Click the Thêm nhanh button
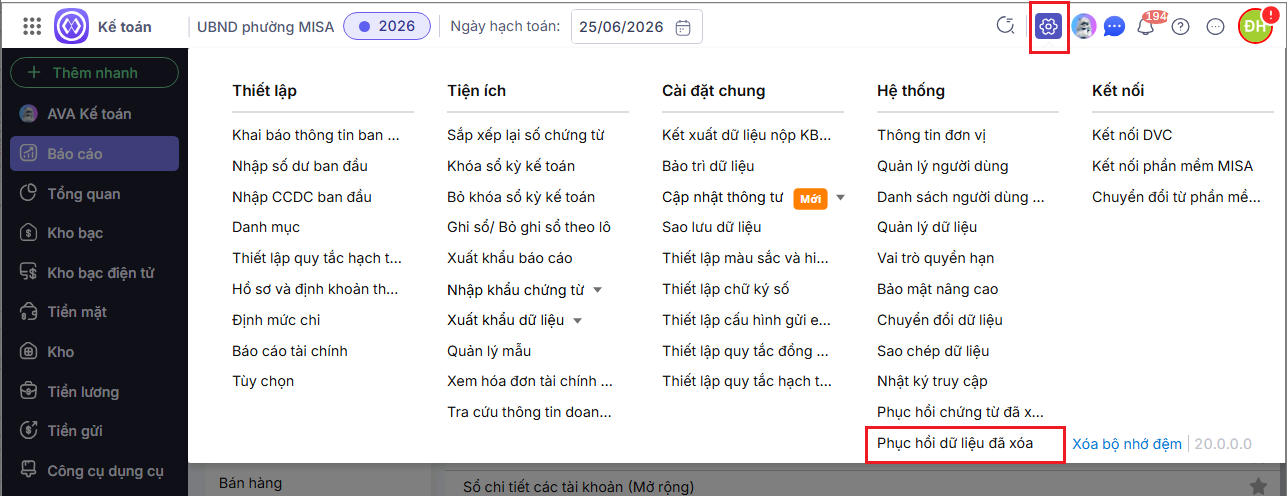This screenshot has height=496, width=1287. (x=94, y=73)
